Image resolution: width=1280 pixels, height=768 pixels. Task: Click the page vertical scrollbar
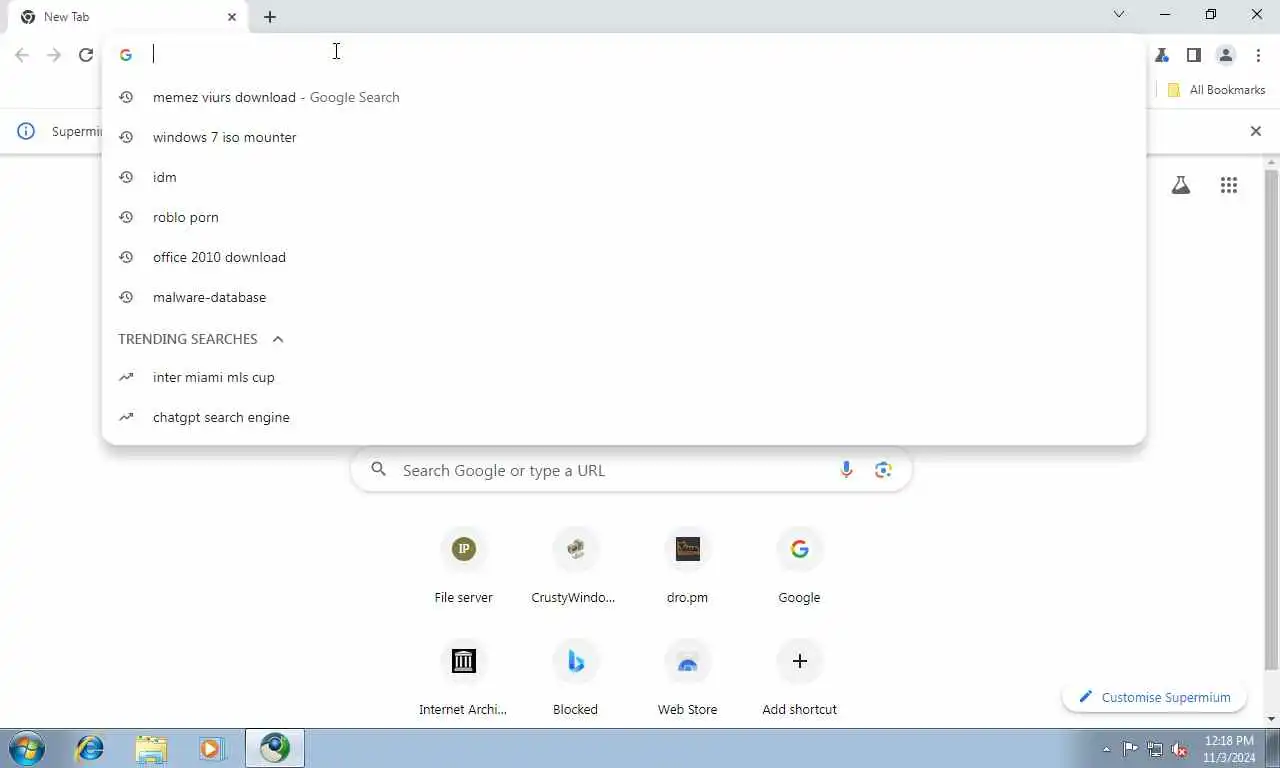pos(1271,420)
